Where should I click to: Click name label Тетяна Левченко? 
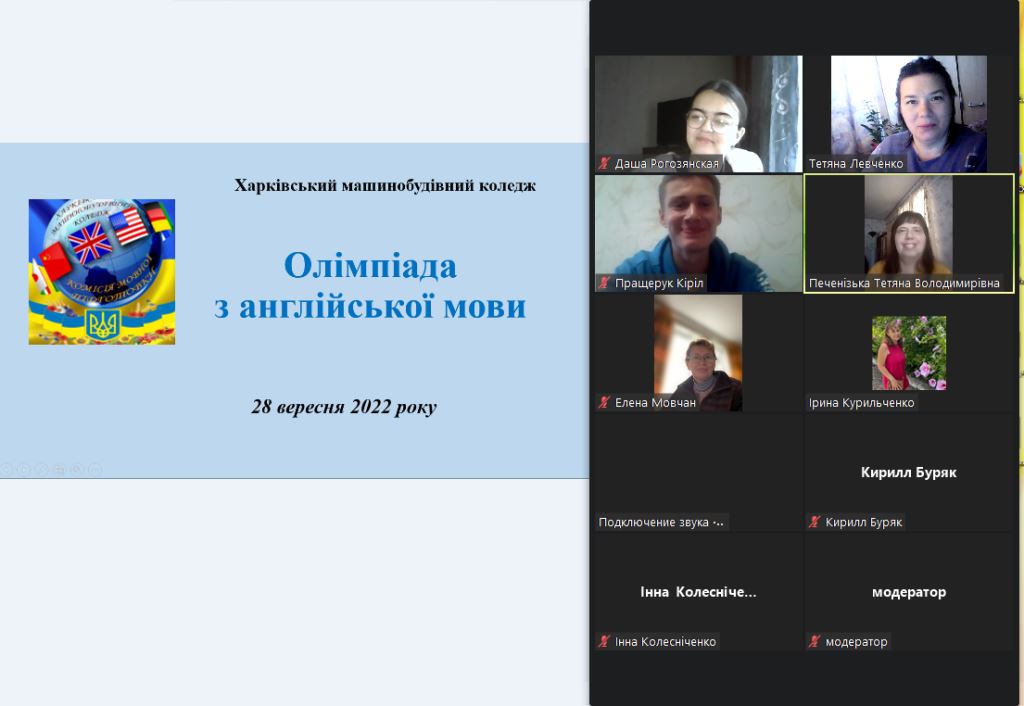point(856,163)
